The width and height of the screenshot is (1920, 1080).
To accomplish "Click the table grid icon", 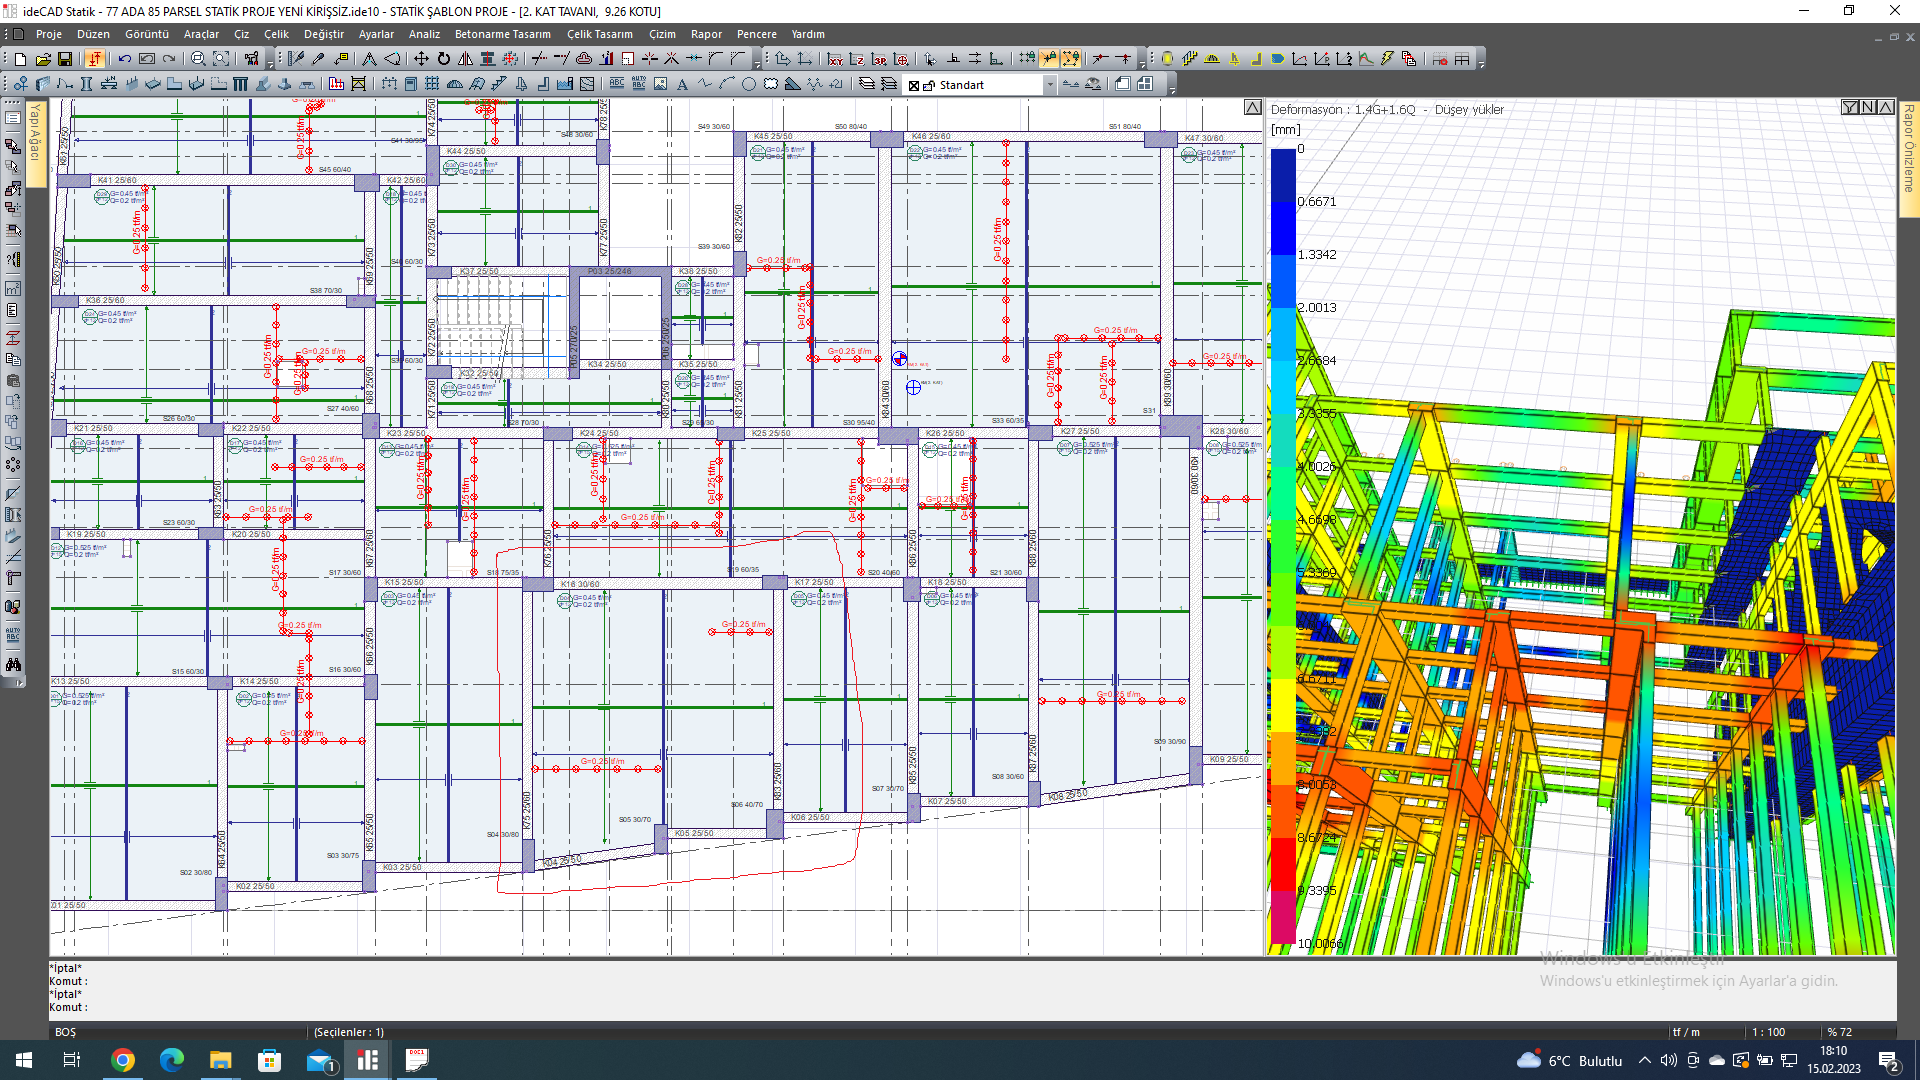I will tap(1462, 59).
